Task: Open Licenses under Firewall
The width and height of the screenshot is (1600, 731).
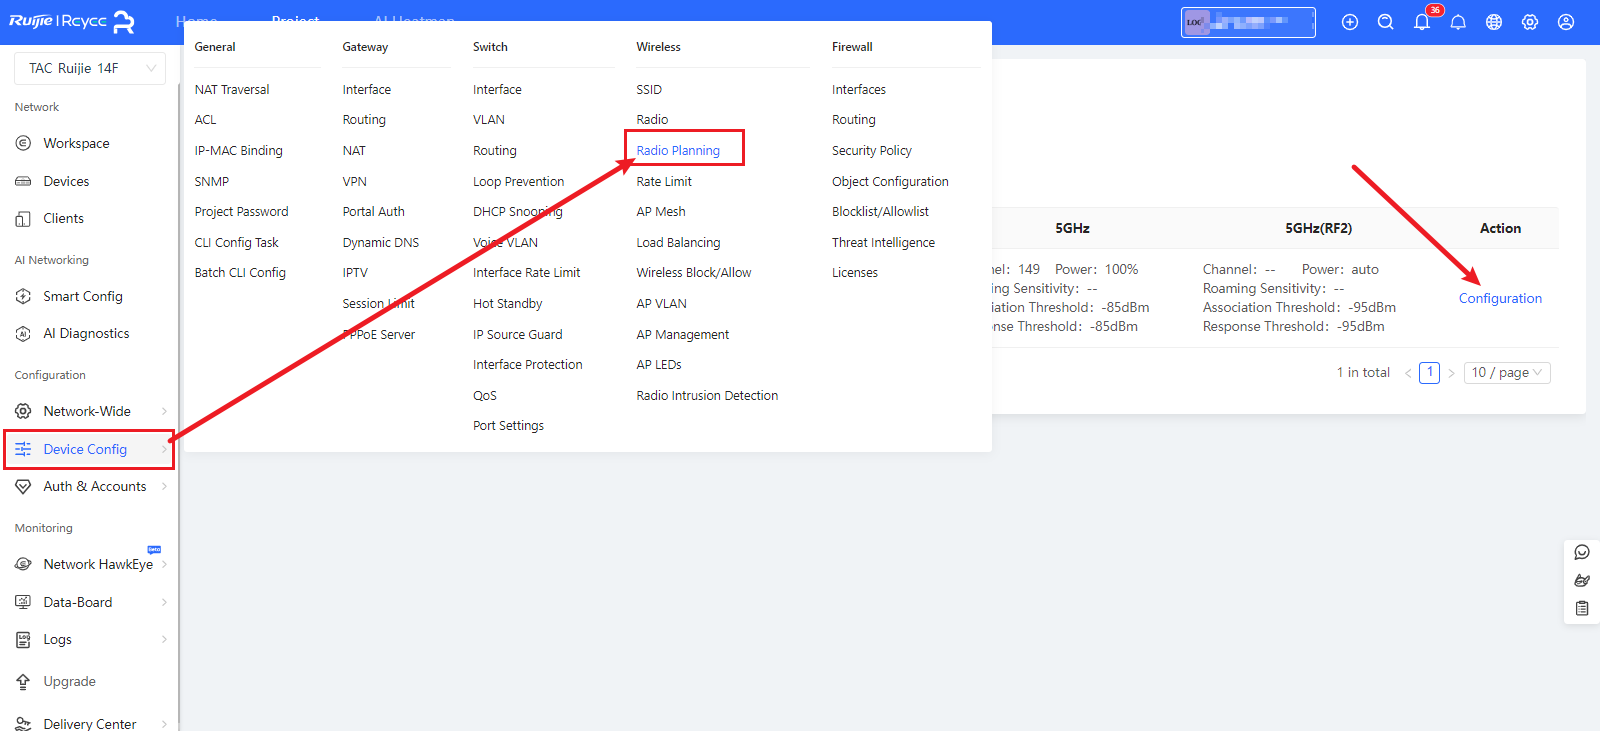Action: tap(854, 272)
